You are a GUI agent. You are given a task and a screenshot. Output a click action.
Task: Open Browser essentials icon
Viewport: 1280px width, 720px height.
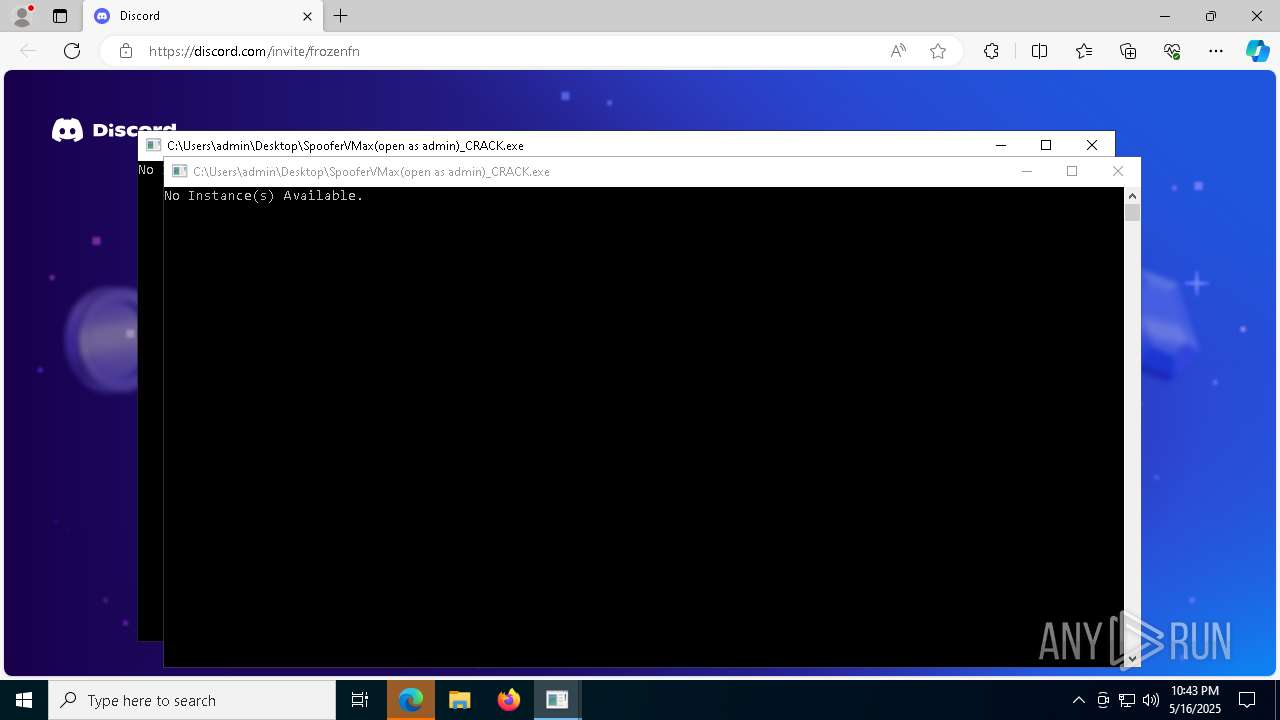[1172, 51]
